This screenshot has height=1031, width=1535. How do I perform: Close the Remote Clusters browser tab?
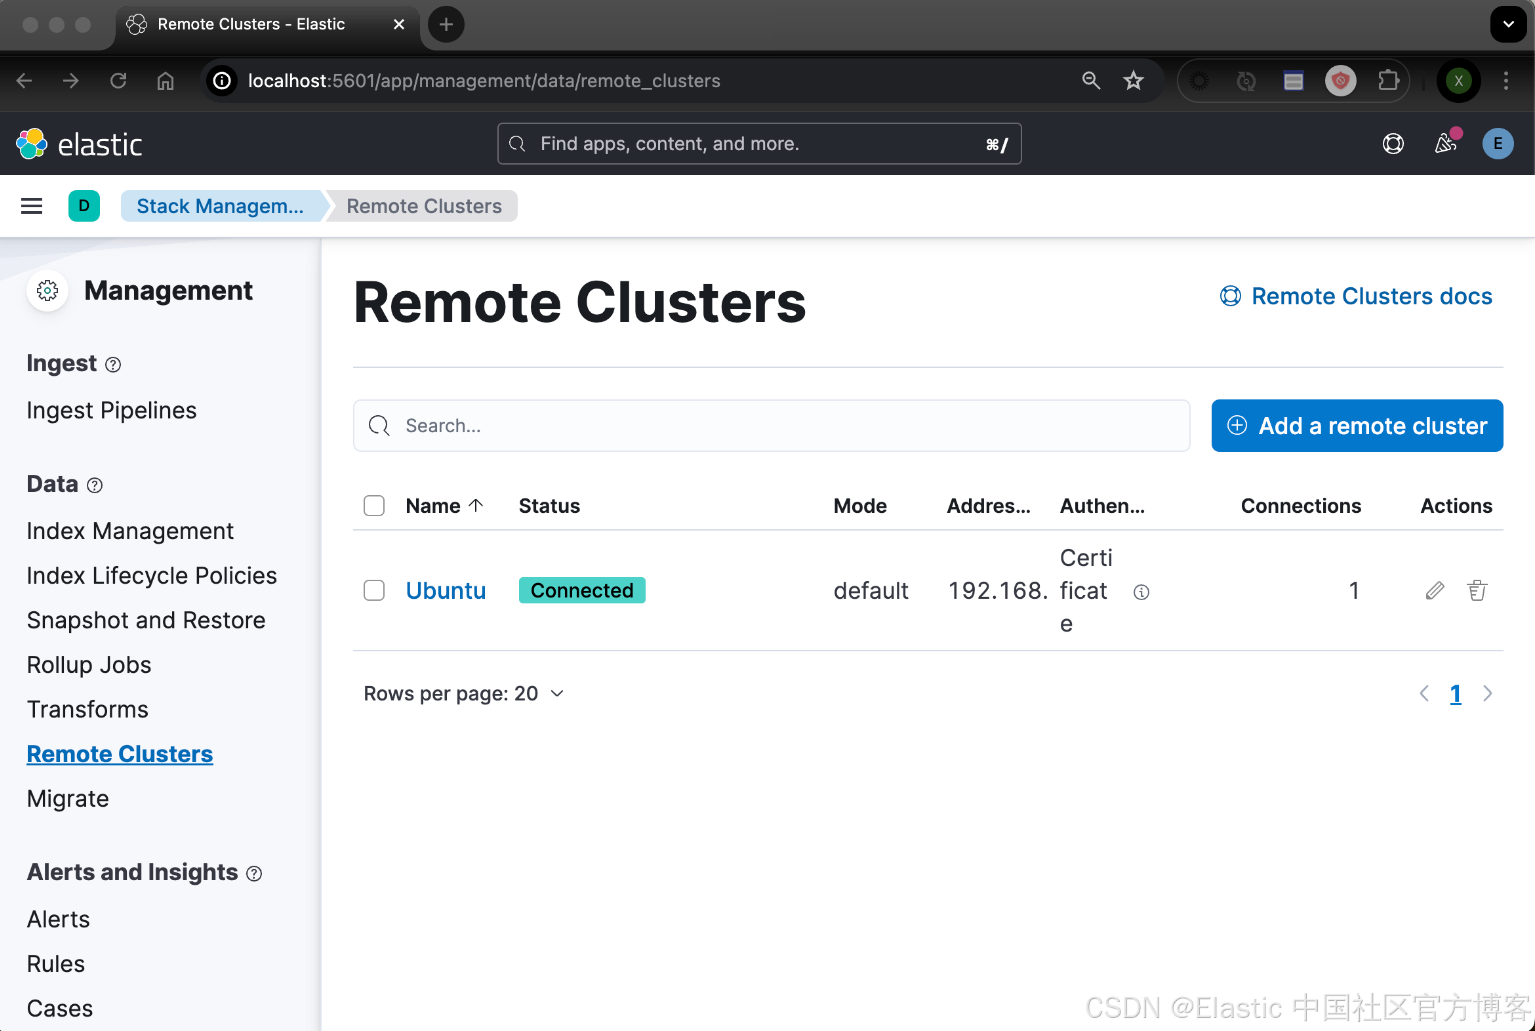(x=399, y=24)
